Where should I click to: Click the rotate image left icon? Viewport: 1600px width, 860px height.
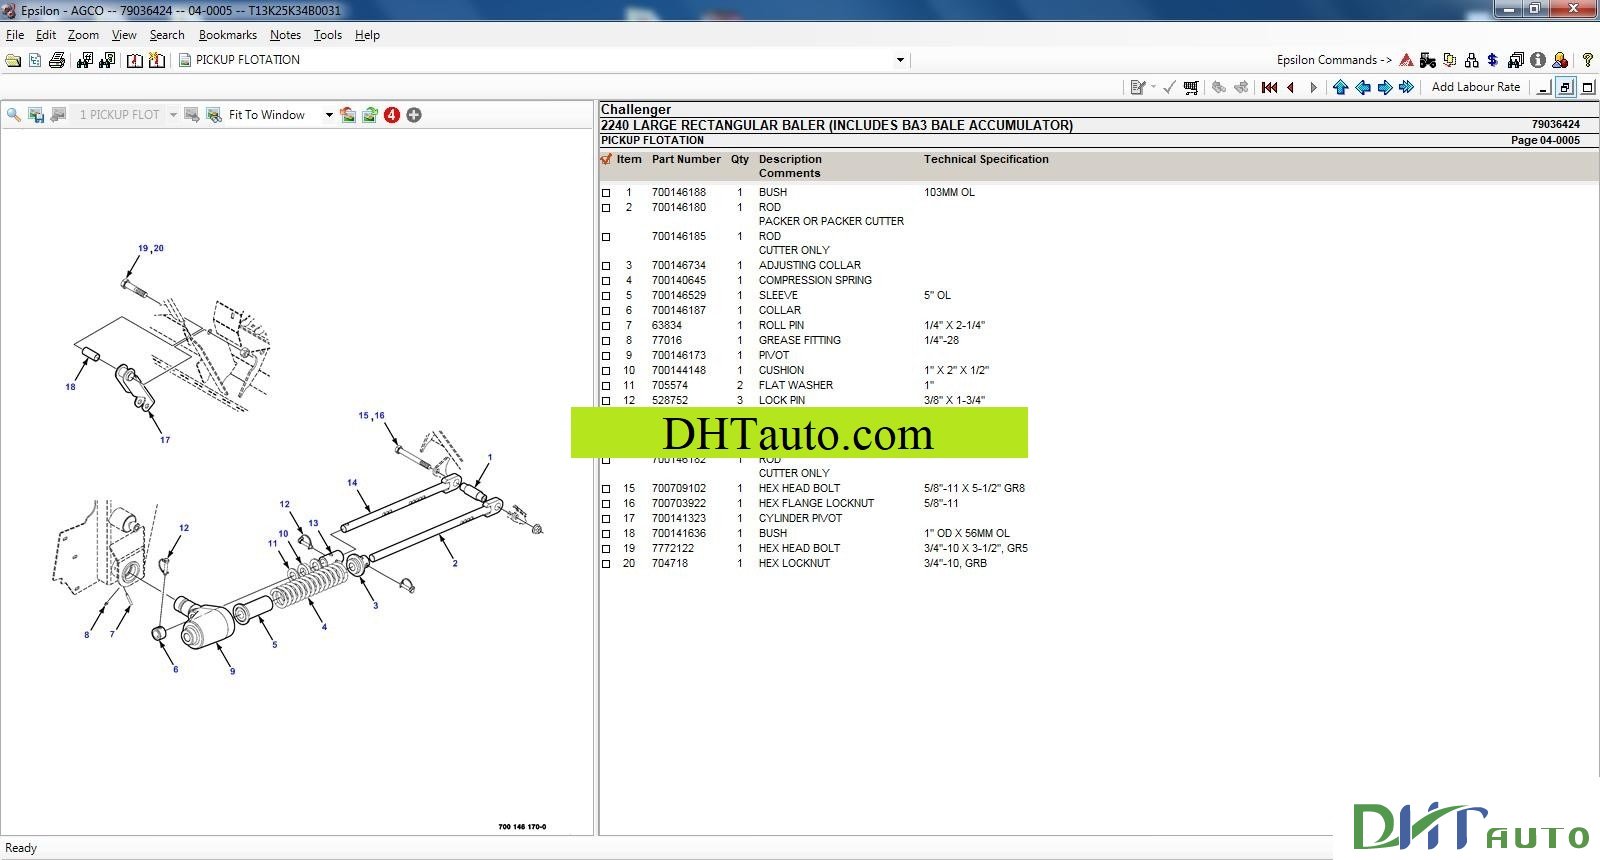click(x=348, y=115)
